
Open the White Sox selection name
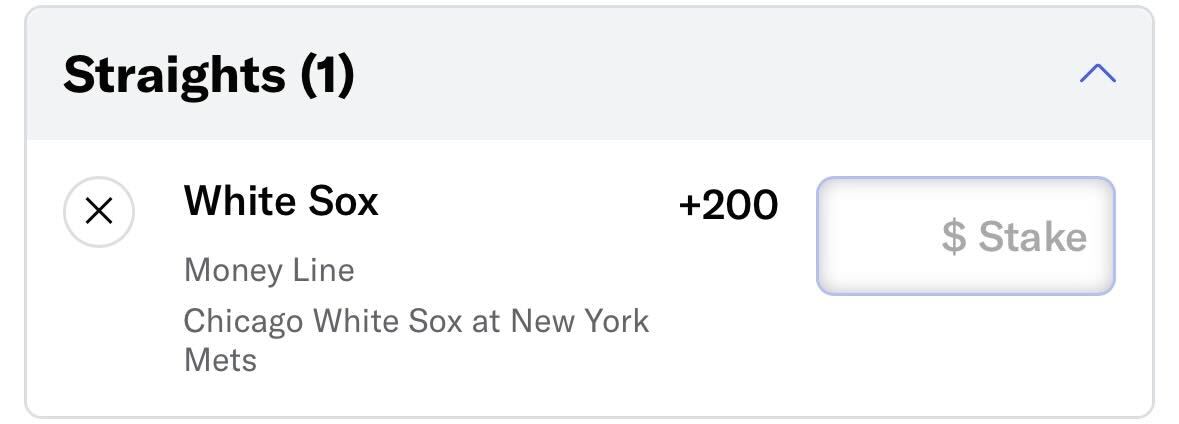click(x=280, y=201)
